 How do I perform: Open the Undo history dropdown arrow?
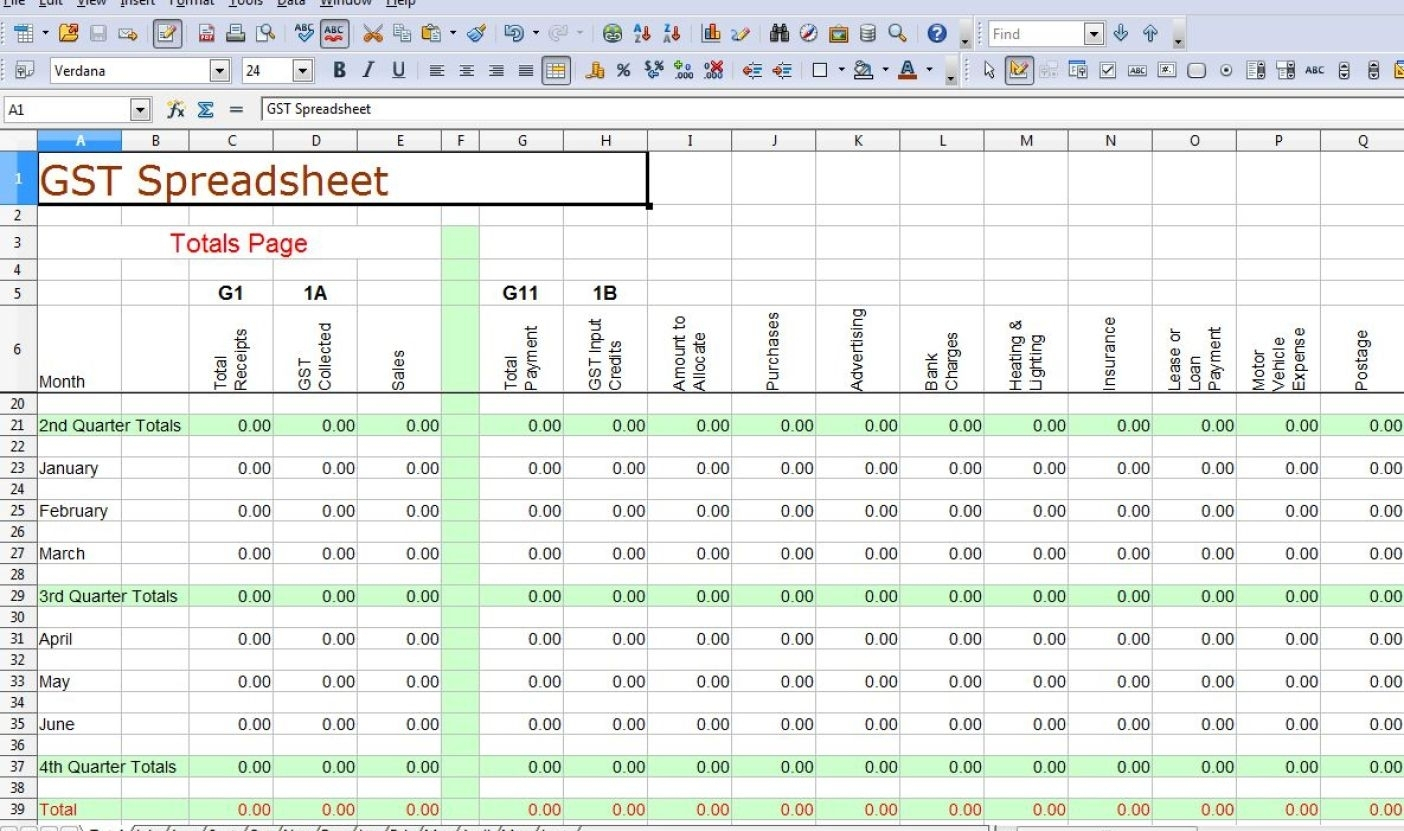(x=535, y=34)
